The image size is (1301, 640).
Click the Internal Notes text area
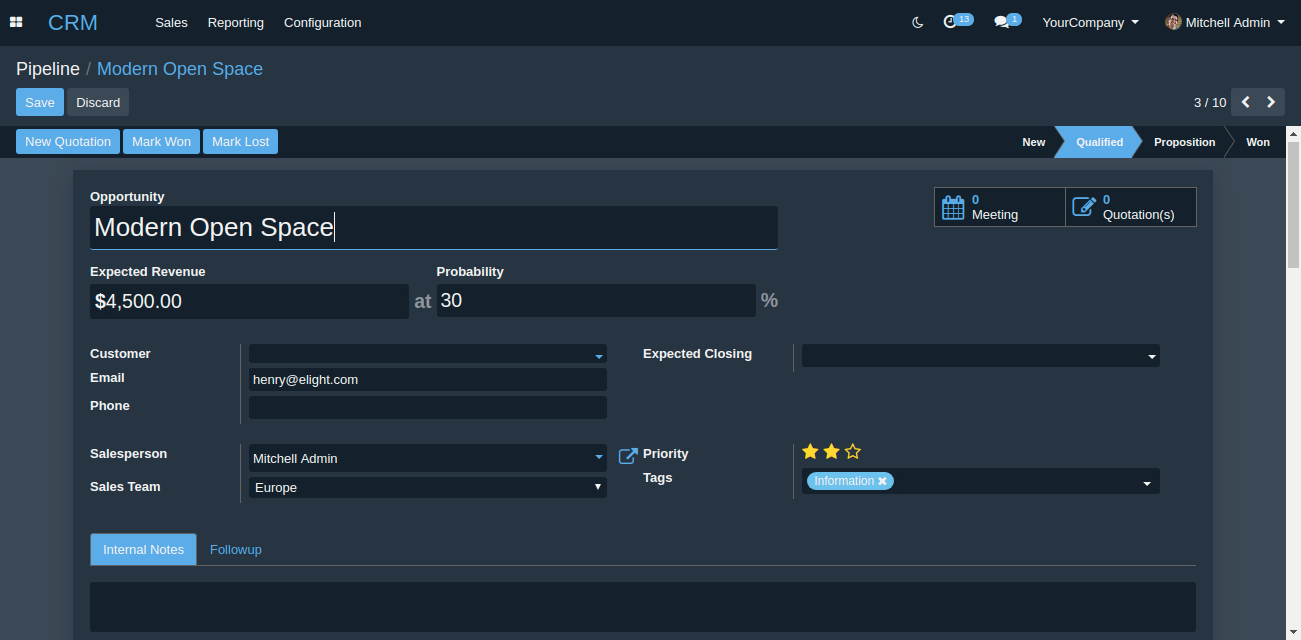pyautogui.click(x=643, y=607)
